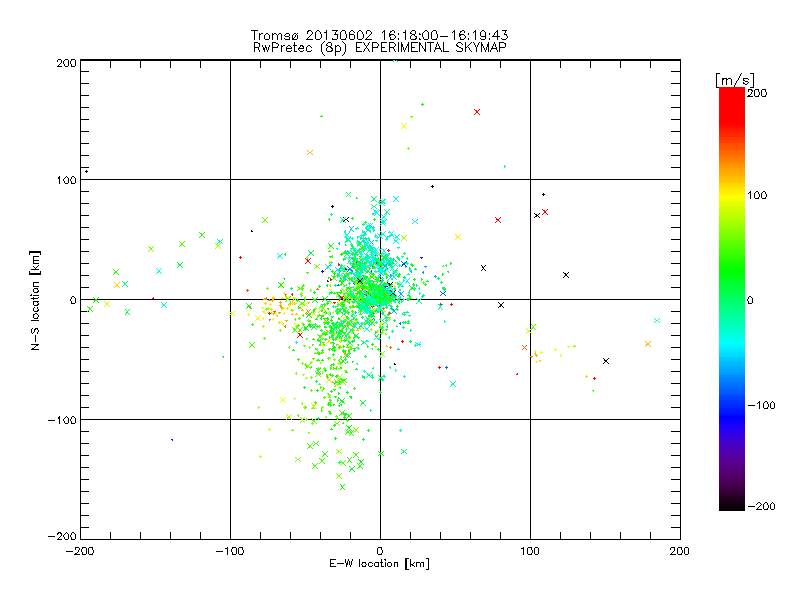
Task: Click the 100 tick label on E-W axis
Action: tap(530, 552)
